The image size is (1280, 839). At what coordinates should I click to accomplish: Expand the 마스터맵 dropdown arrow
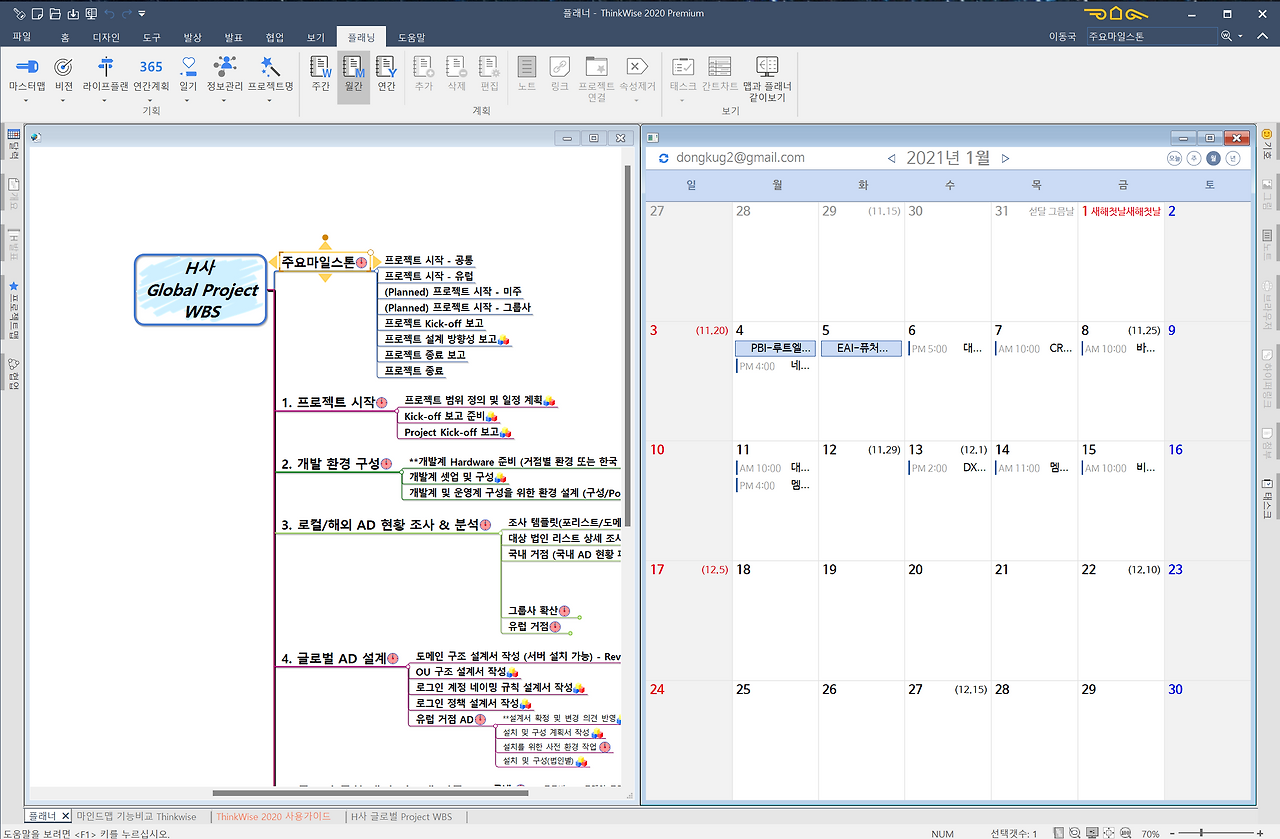pos(27,100)
